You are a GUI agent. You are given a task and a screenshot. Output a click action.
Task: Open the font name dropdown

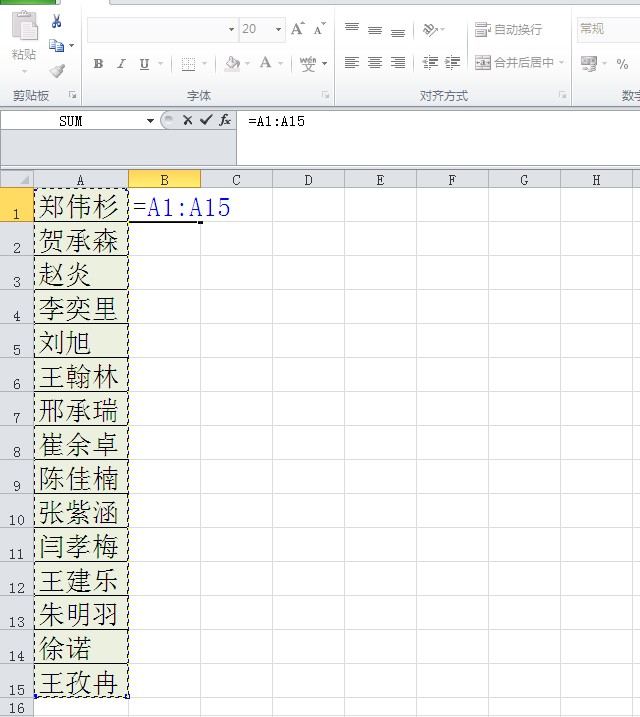pos(232,30)
